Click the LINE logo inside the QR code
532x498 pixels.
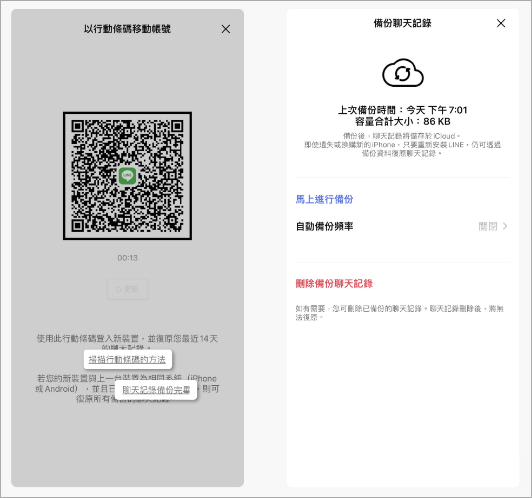point(128,176)
